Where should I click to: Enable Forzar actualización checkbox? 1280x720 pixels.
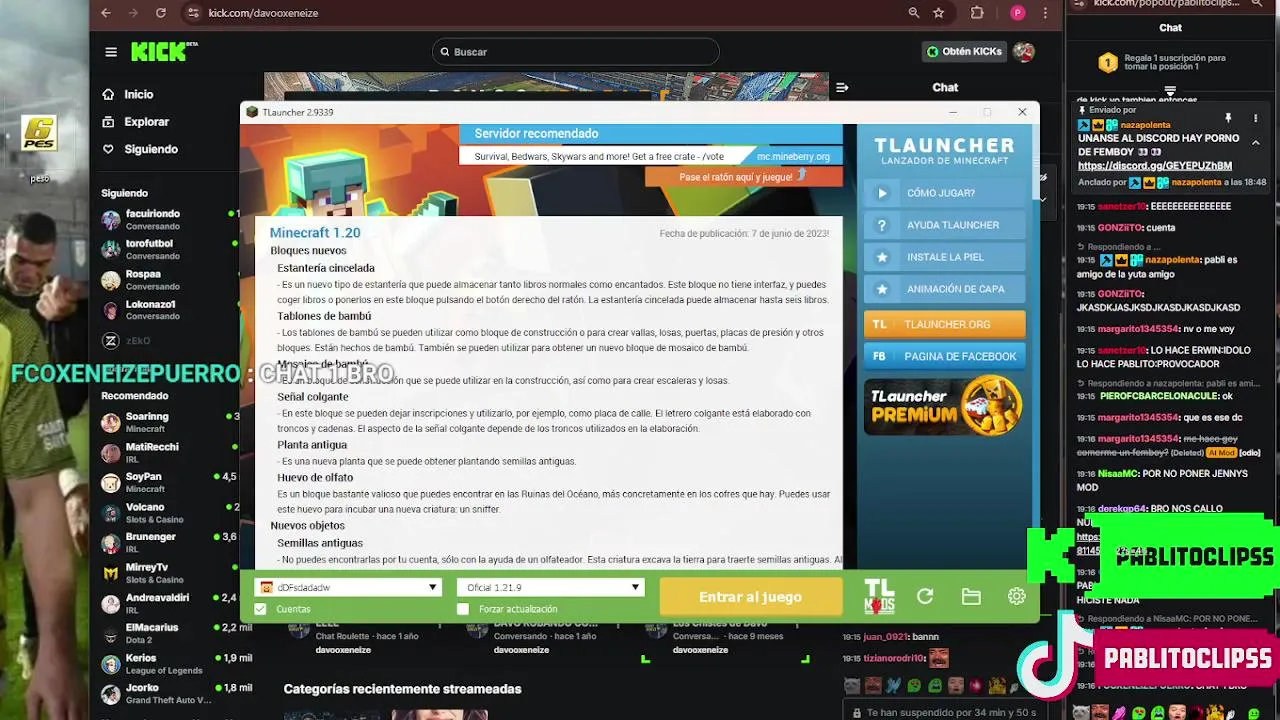coord(463,609)
